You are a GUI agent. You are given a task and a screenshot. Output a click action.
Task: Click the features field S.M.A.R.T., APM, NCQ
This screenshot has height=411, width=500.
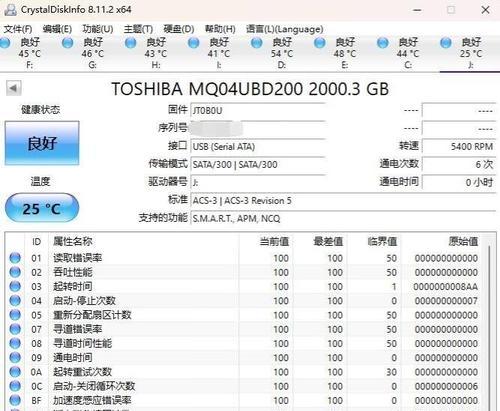point(343,219)
